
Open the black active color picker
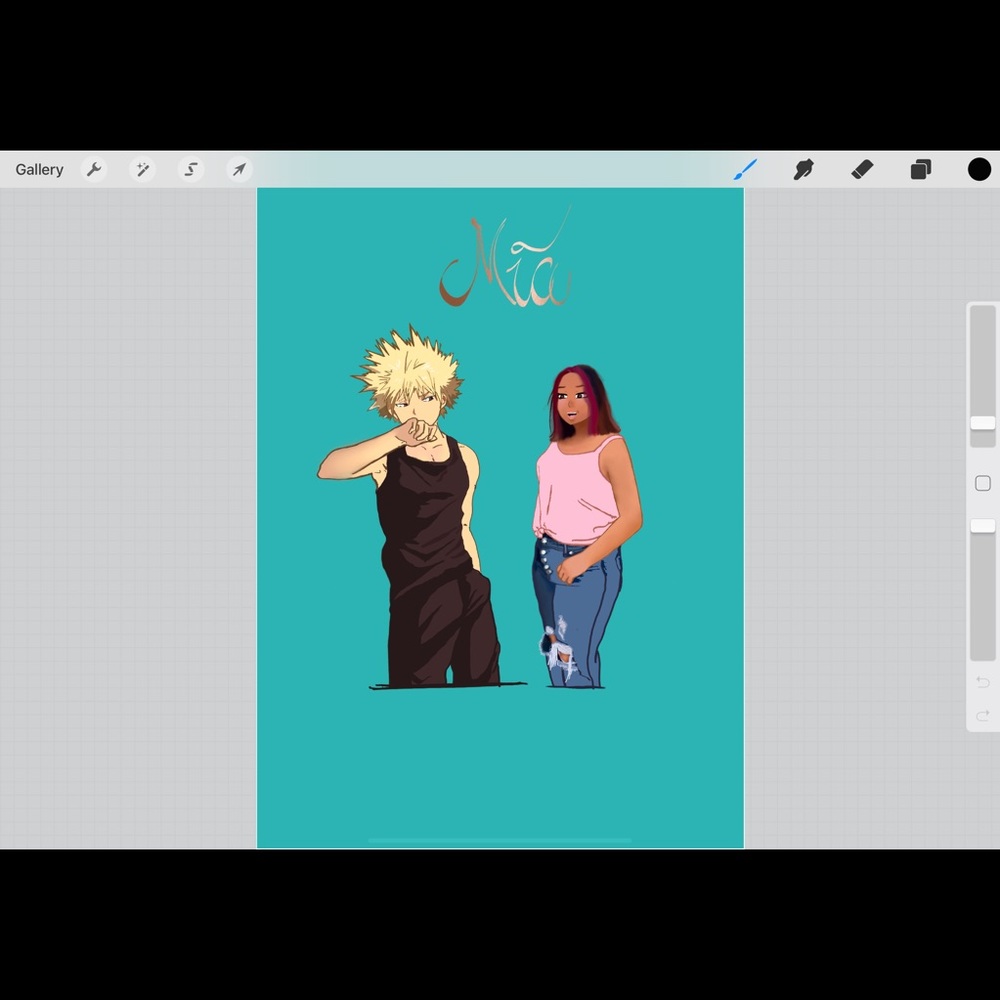tap(980, 170)
